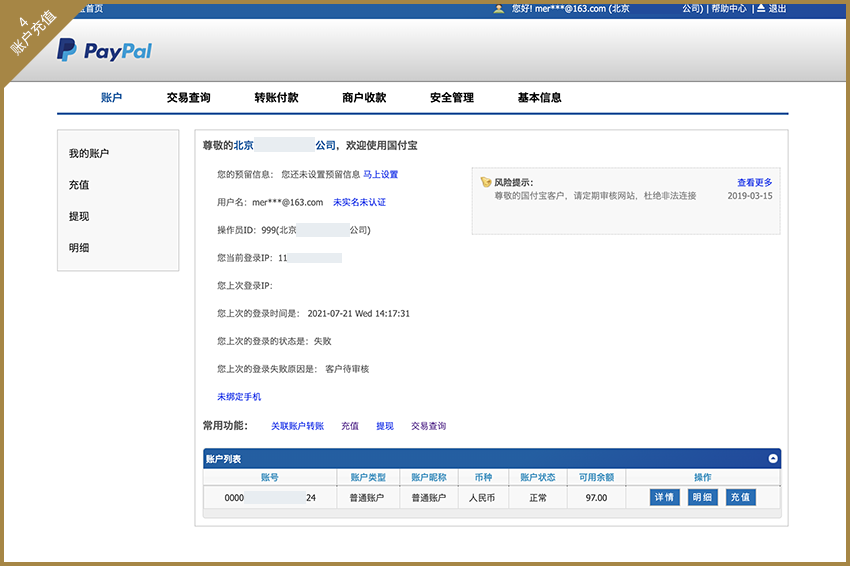This screenshot has height=566, width=850.
Task: Collapse the 账户列表 panel with round arrow icon
Action: [x=773, y=459]
